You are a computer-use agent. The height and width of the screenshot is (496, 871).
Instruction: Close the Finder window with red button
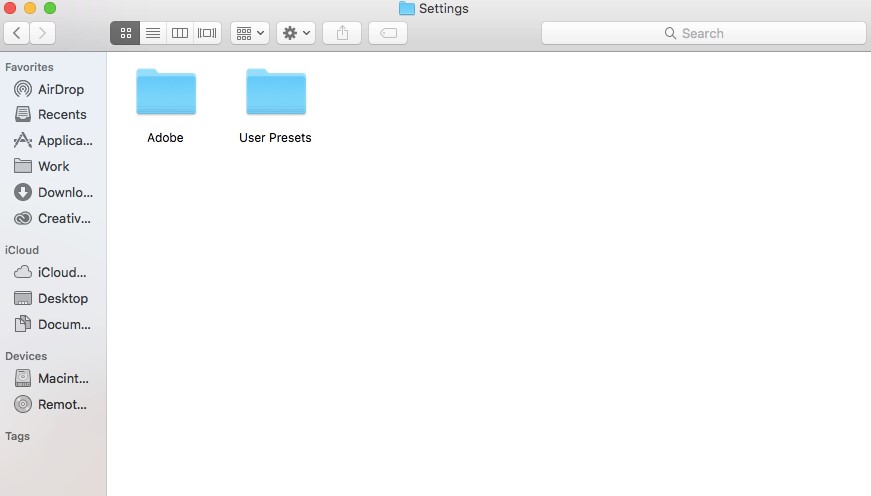tap(10, 8)
